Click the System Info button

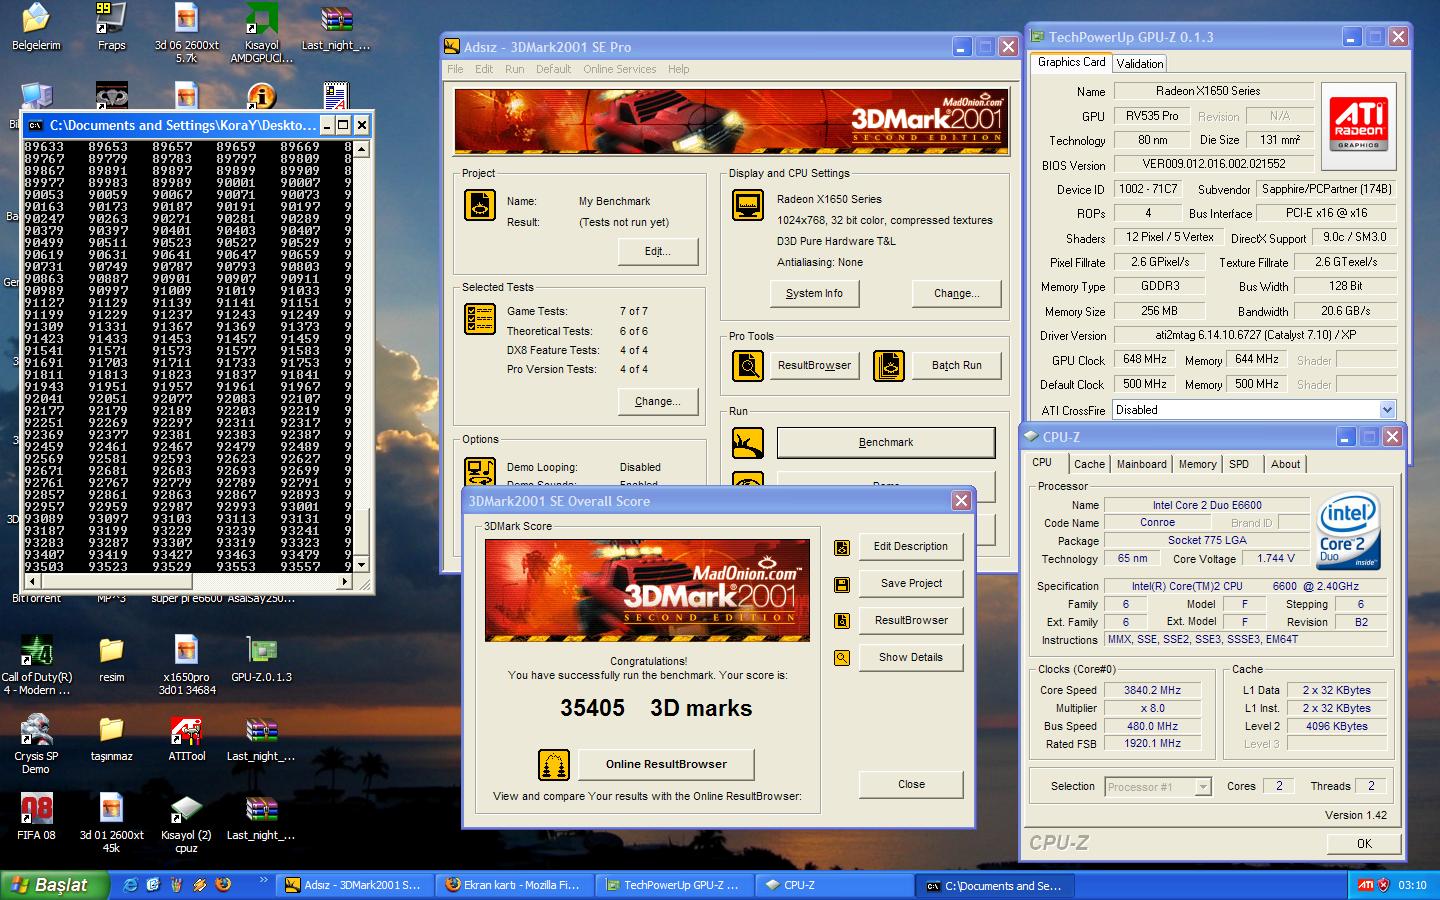pyautogui.click(x=814, y=293)
